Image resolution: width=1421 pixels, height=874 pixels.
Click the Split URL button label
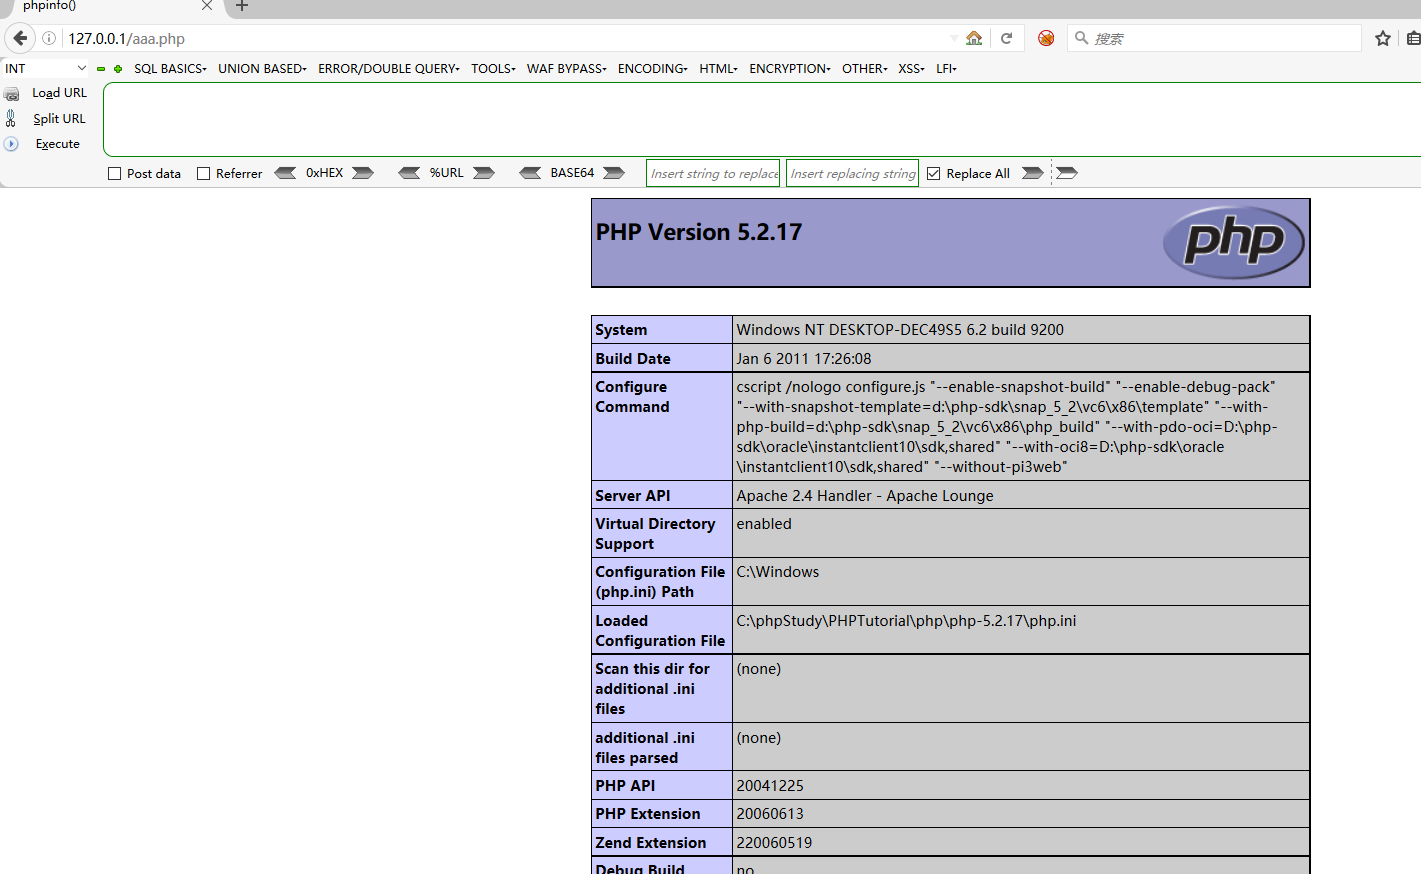pyautogui.click(x=59, y=119)
